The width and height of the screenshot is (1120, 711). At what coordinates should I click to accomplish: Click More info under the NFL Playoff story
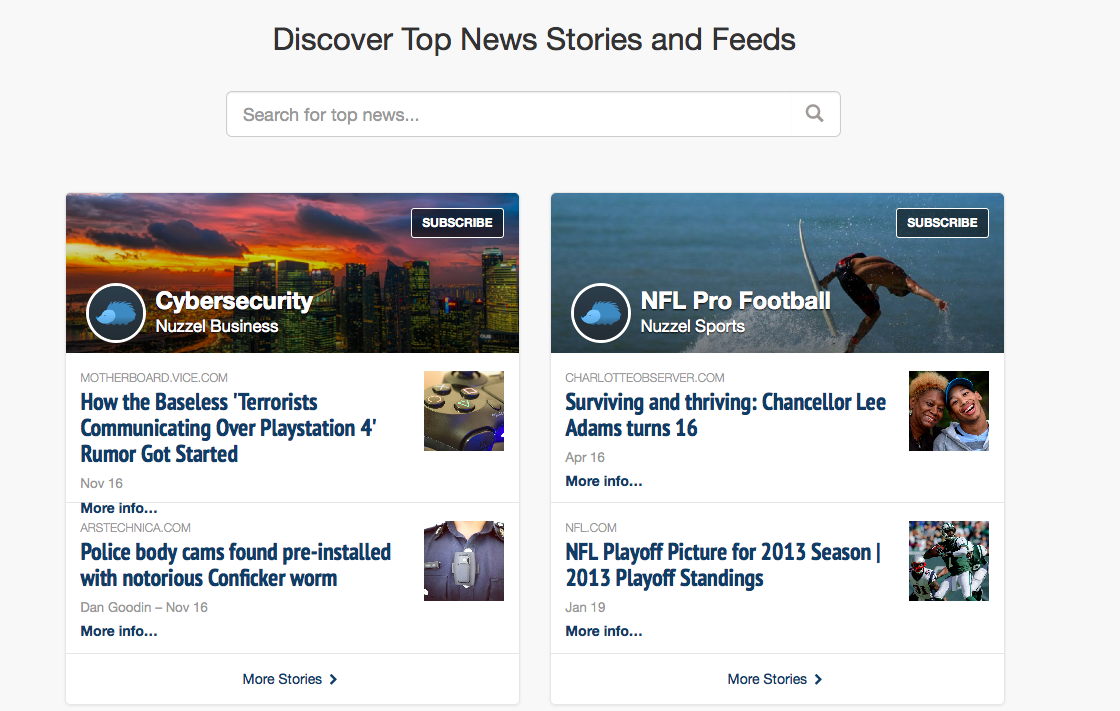click(603, 630)
